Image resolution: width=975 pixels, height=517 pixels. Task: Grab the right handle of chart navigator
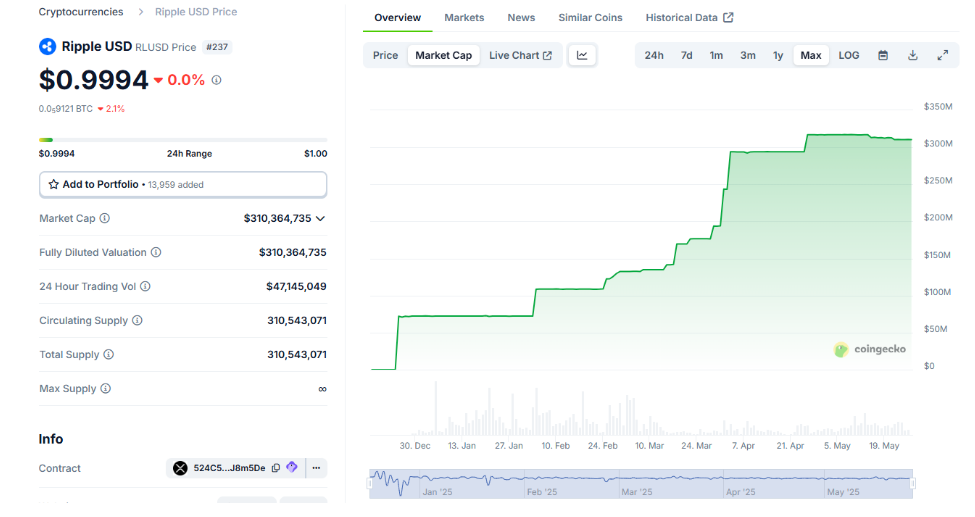click(913, 483)
